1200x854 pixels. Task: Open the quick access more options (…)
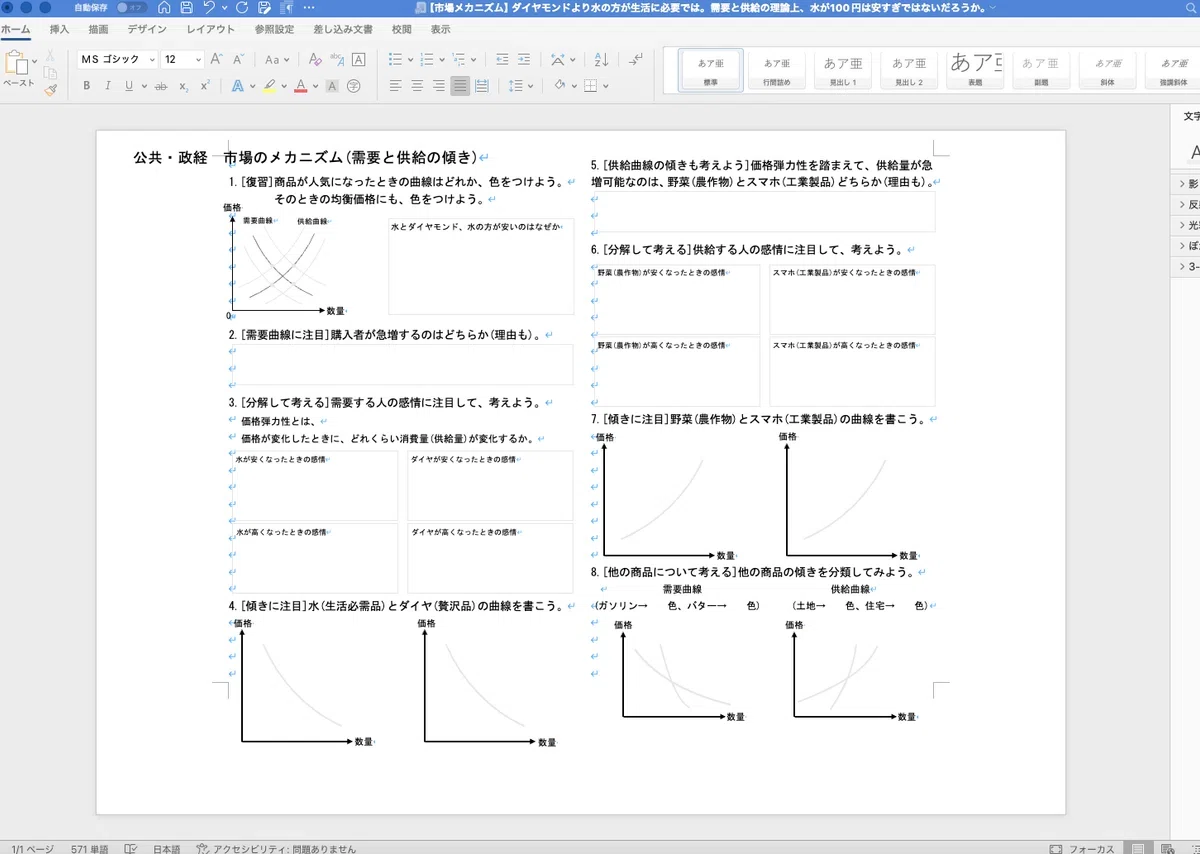(x=308, y=8)
